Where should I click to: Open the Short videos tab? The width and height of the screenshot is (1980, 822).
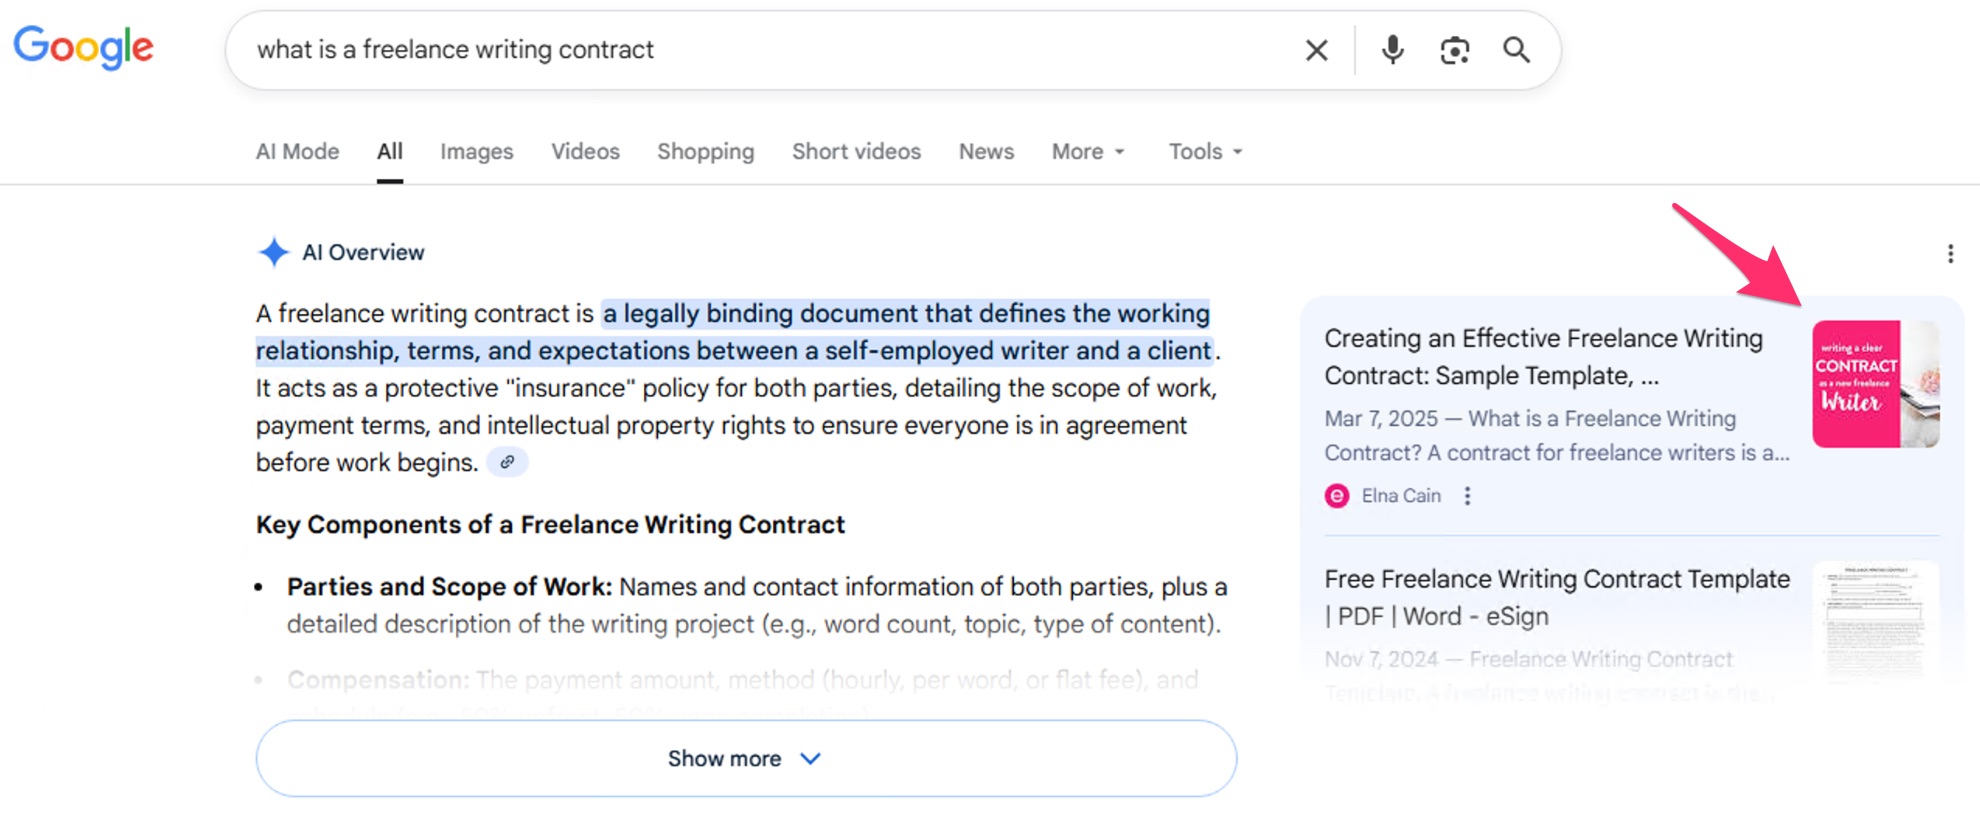(x=856, y=152)
